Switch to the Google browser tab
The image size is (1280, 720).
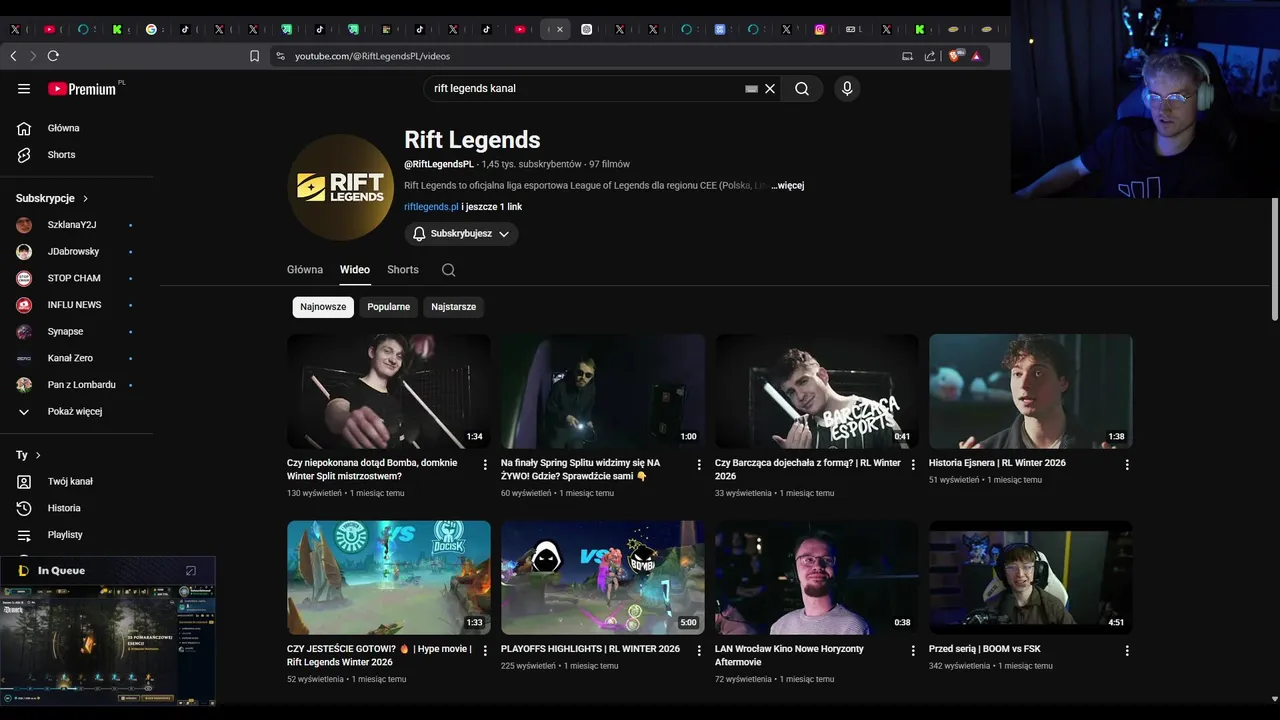point(151,30)
